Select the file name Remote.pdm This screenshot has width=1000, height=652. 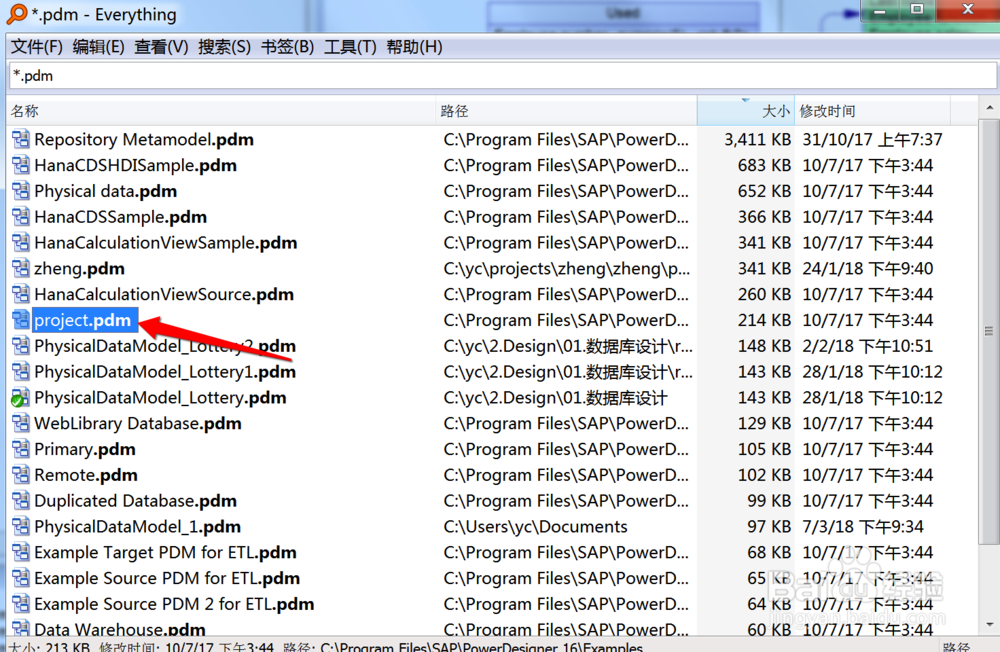[x=86, y=475]
